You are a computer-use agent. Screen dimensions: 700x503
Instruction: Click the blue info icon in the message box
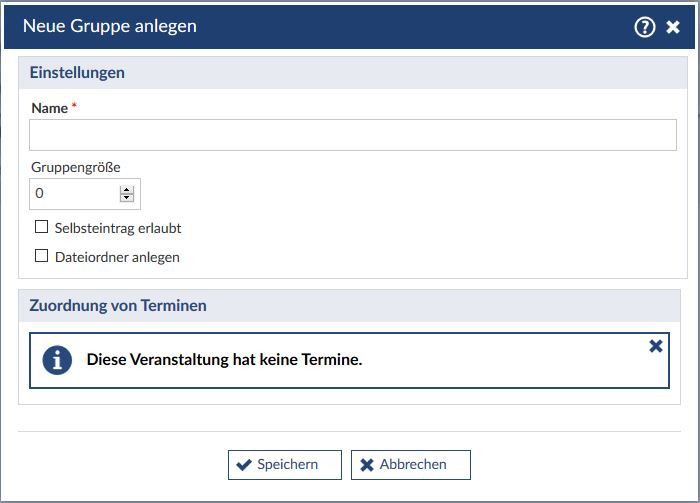[x=57, y=360]
